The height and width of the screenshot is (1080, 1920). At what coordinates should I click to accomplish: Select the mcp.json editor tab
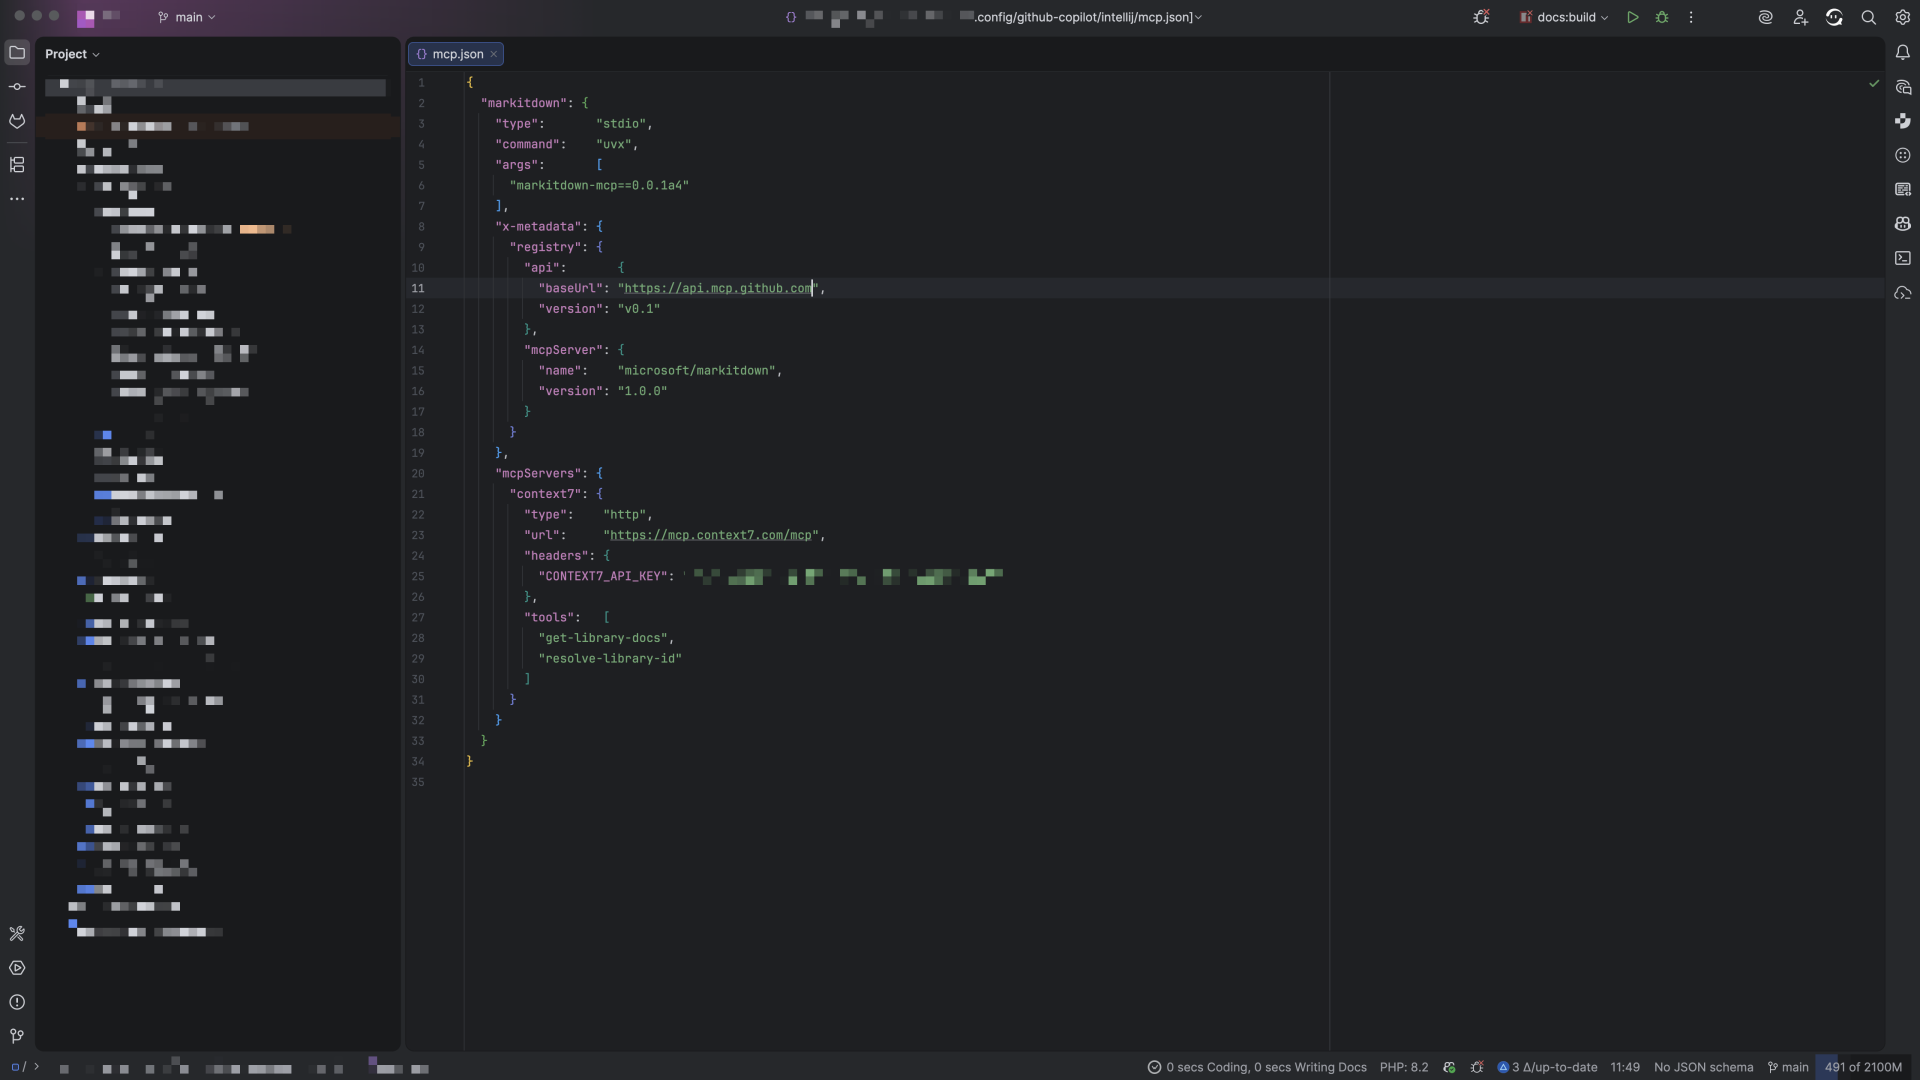tap(456, 54)
